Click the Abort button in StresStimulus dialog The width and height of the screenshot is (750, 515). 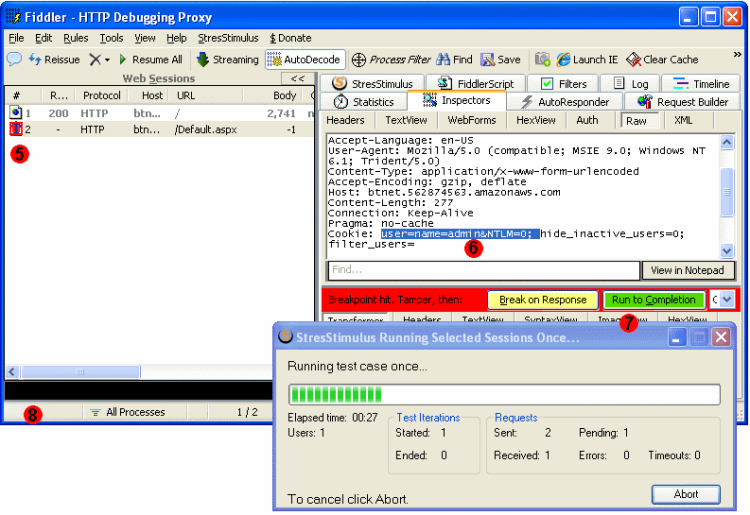[686, 494]
